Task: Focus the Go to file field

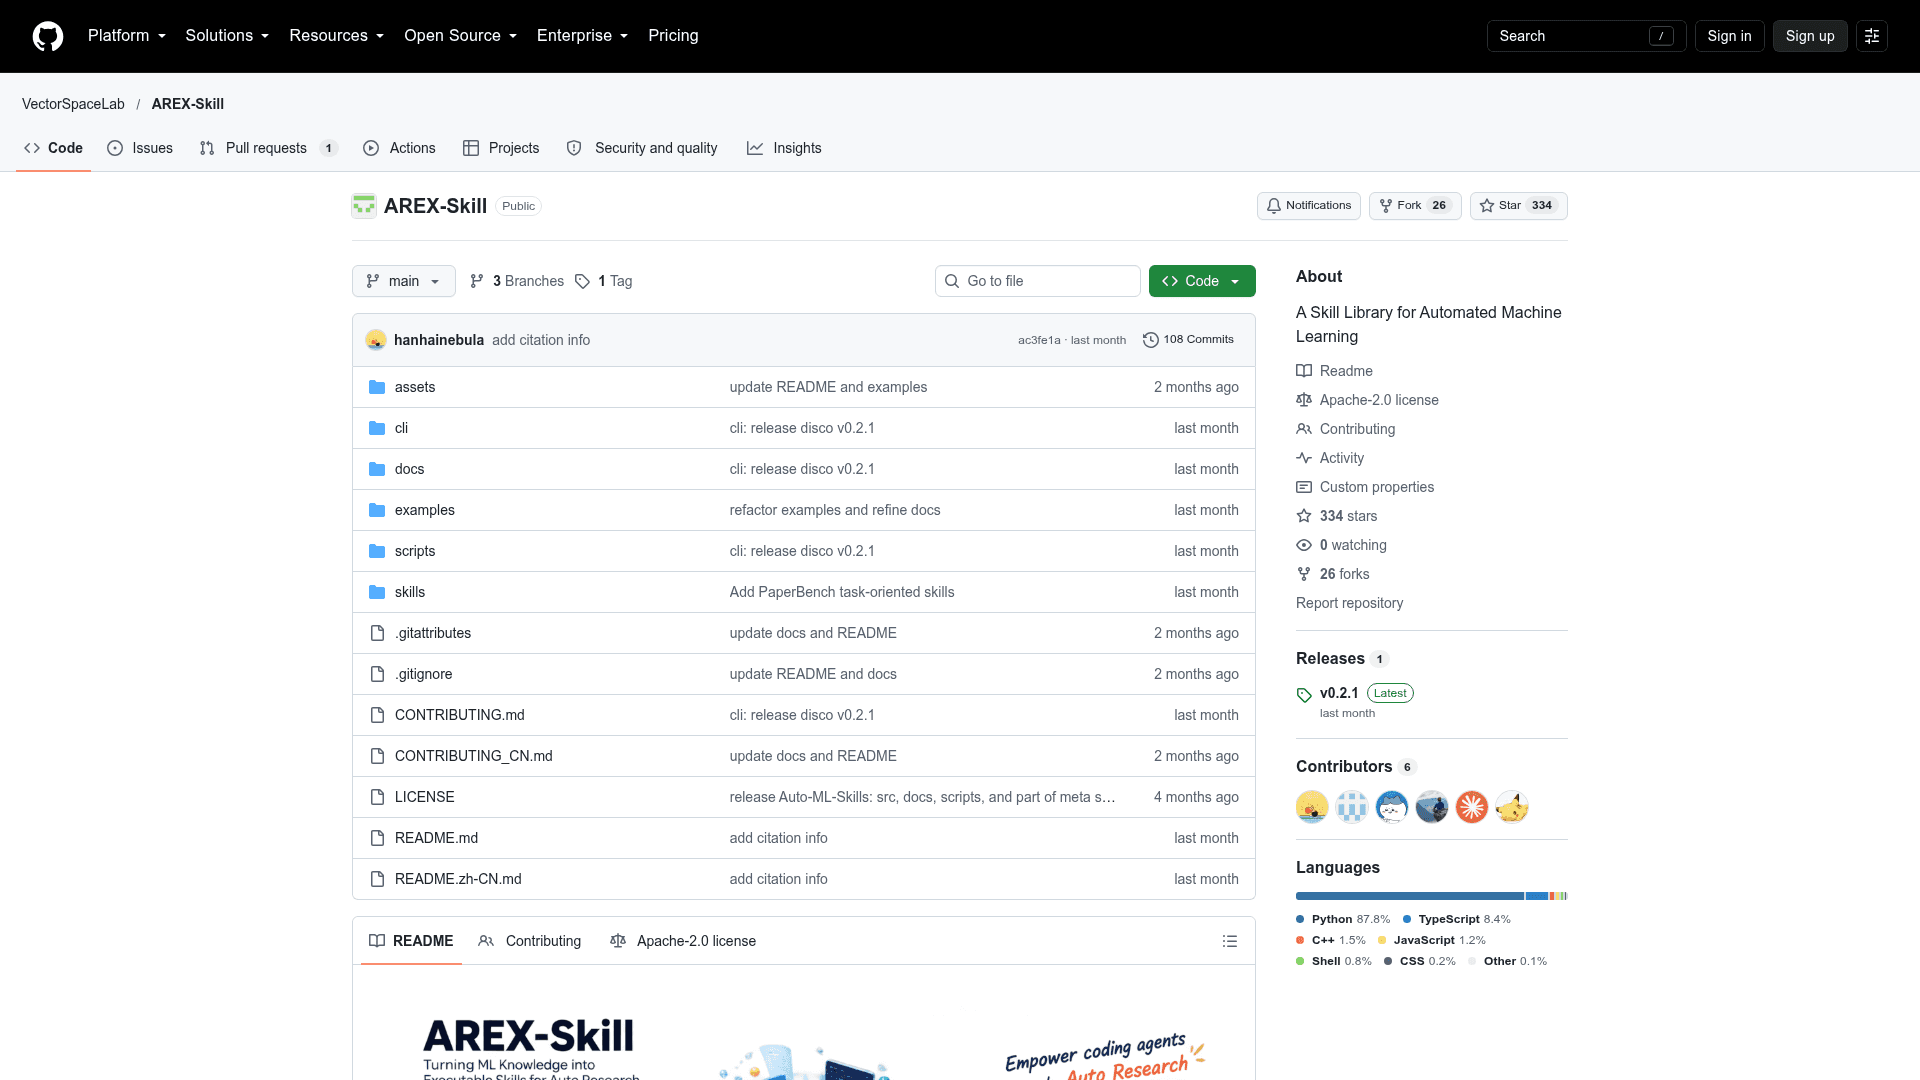Action: (1038, 281)
